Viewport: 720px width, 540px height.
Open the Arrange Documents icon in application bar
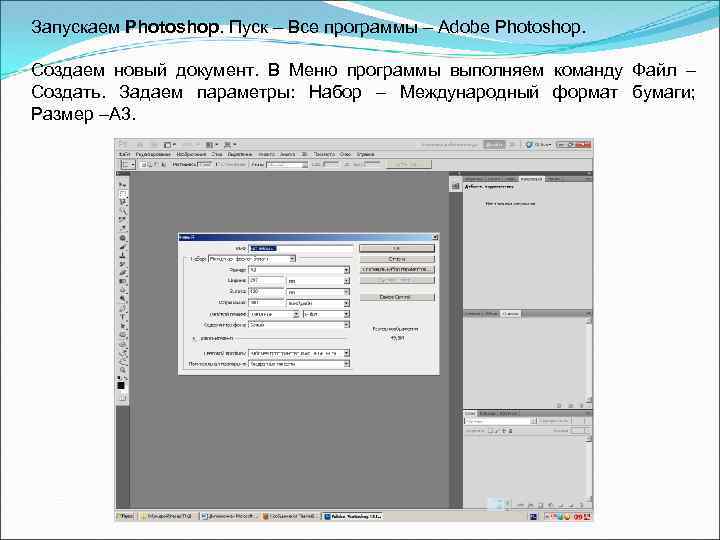coord(211,145)
